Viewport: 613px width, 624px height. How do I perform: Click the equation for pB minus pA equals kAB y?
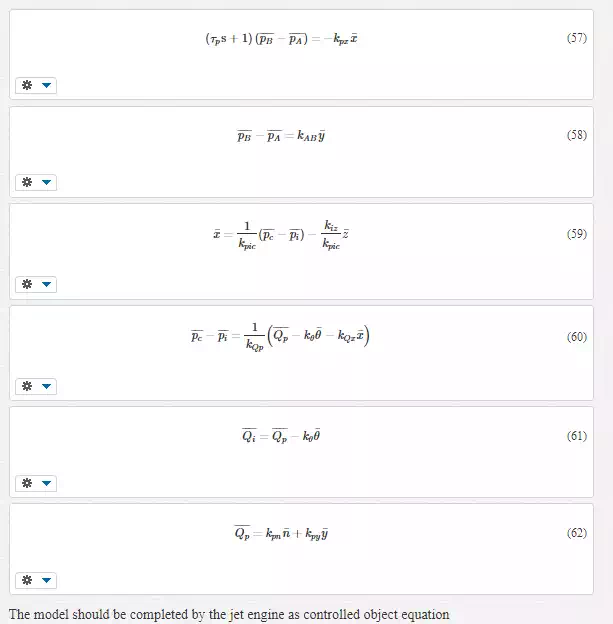[x=281, y=136]
